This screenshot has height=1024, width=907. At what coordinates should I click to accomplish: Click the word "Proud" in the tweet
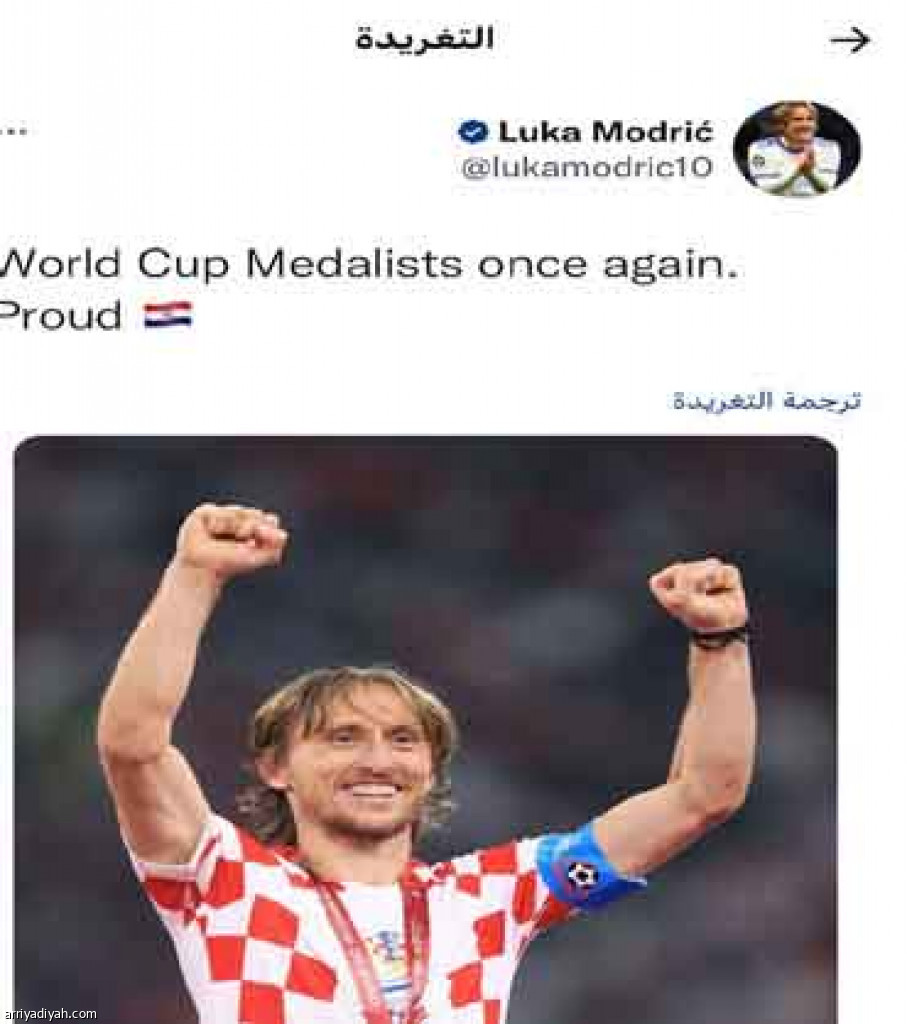62,315
